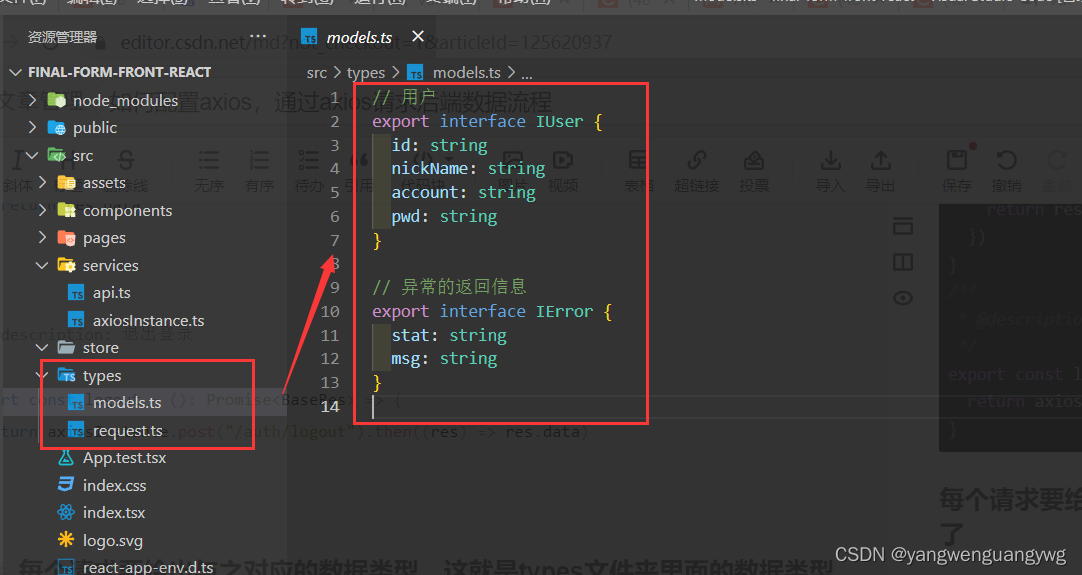Click line number 10 in gutter
The image size is (1082, 575).
click(x=330, y=311)
